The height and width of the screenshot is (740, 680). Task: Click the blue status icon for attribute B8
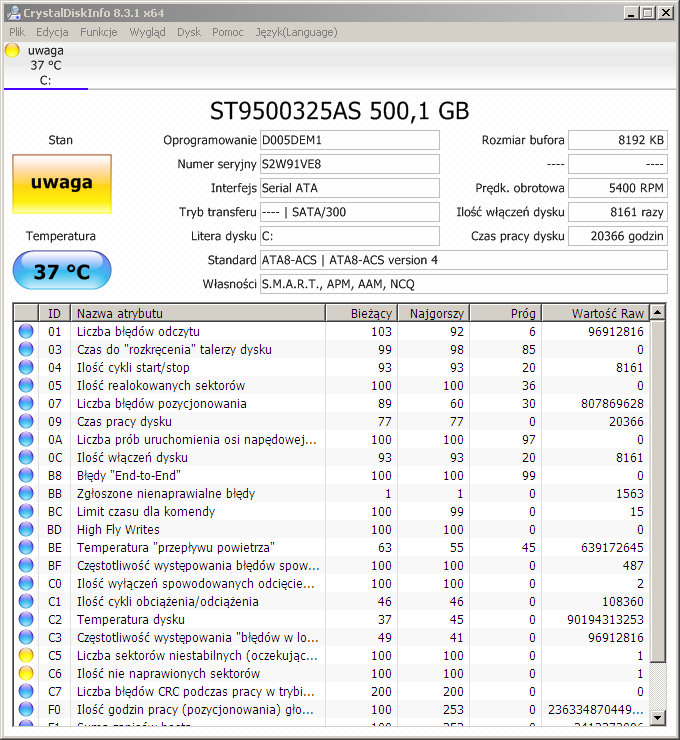[26, 475]
